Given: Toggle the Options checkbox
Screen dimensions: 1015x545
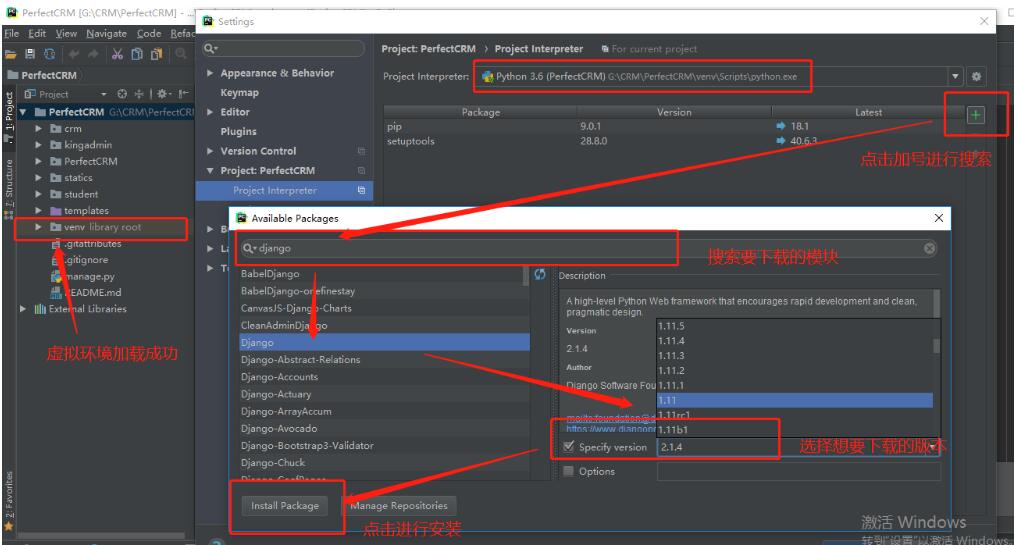Looking at the screenshot, I should tap(568, 471).
